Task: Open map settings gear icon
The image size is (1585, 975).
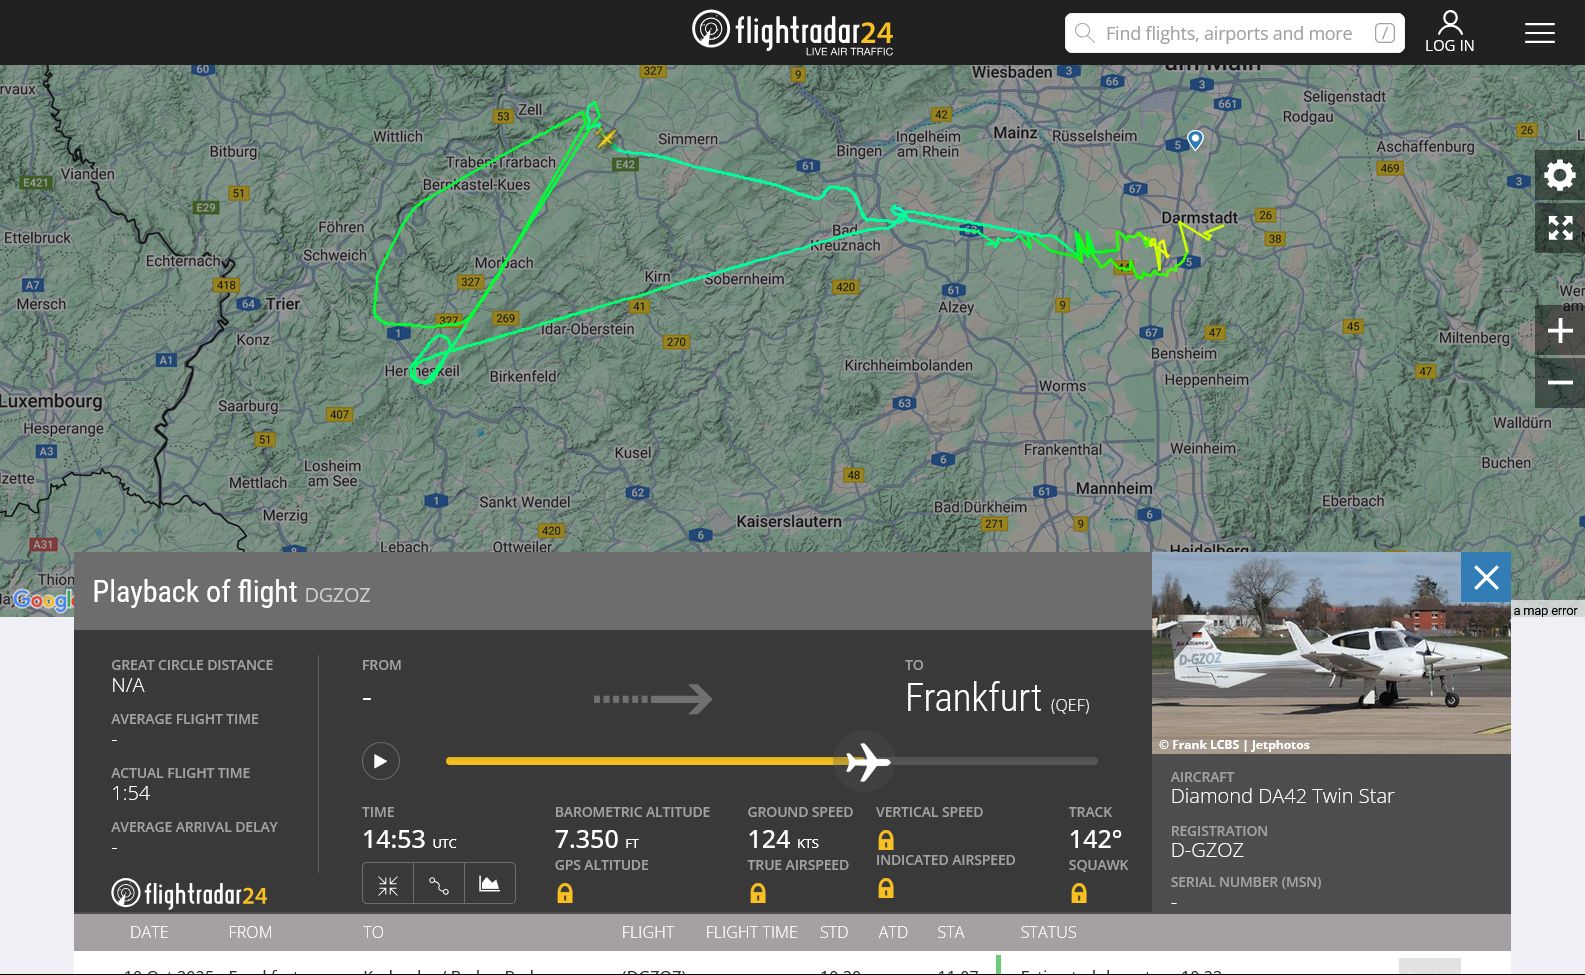Action: tap(1560, 176)
